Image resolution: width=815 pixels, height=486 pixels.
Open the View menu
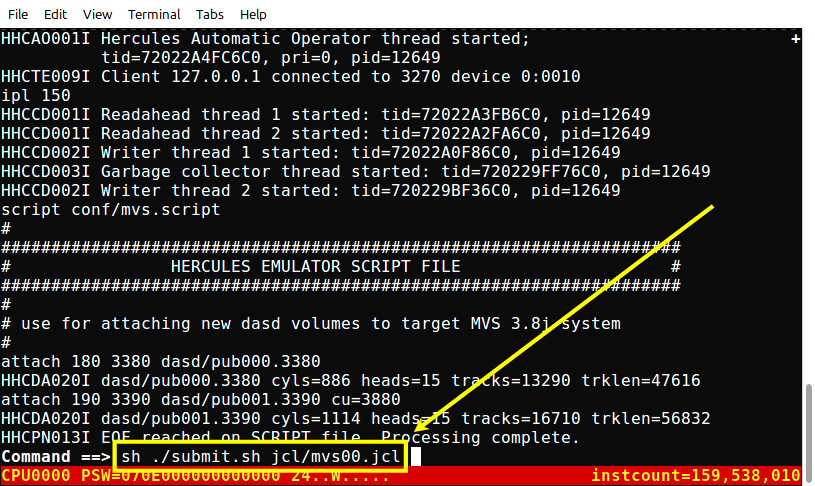pos(97,15)
